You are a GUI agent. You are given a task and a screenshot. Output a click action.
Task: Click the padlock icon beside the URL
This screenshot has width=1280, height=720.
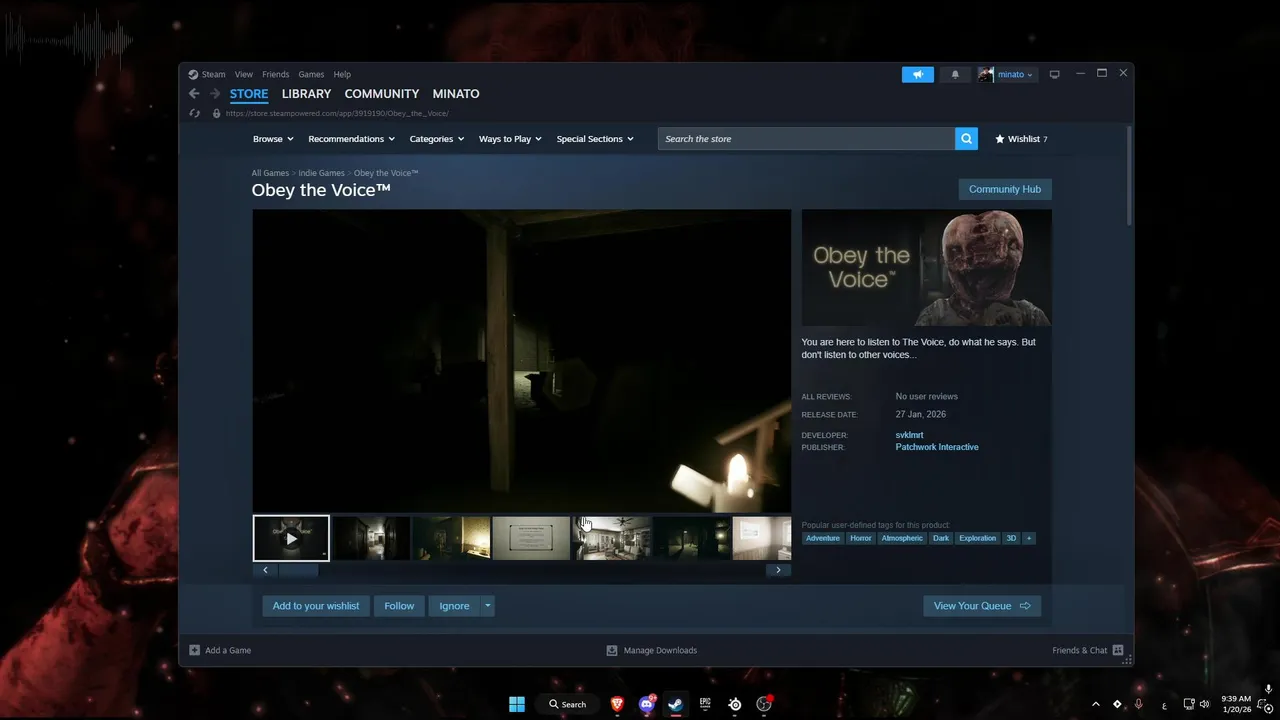click(x=216, y=113)
